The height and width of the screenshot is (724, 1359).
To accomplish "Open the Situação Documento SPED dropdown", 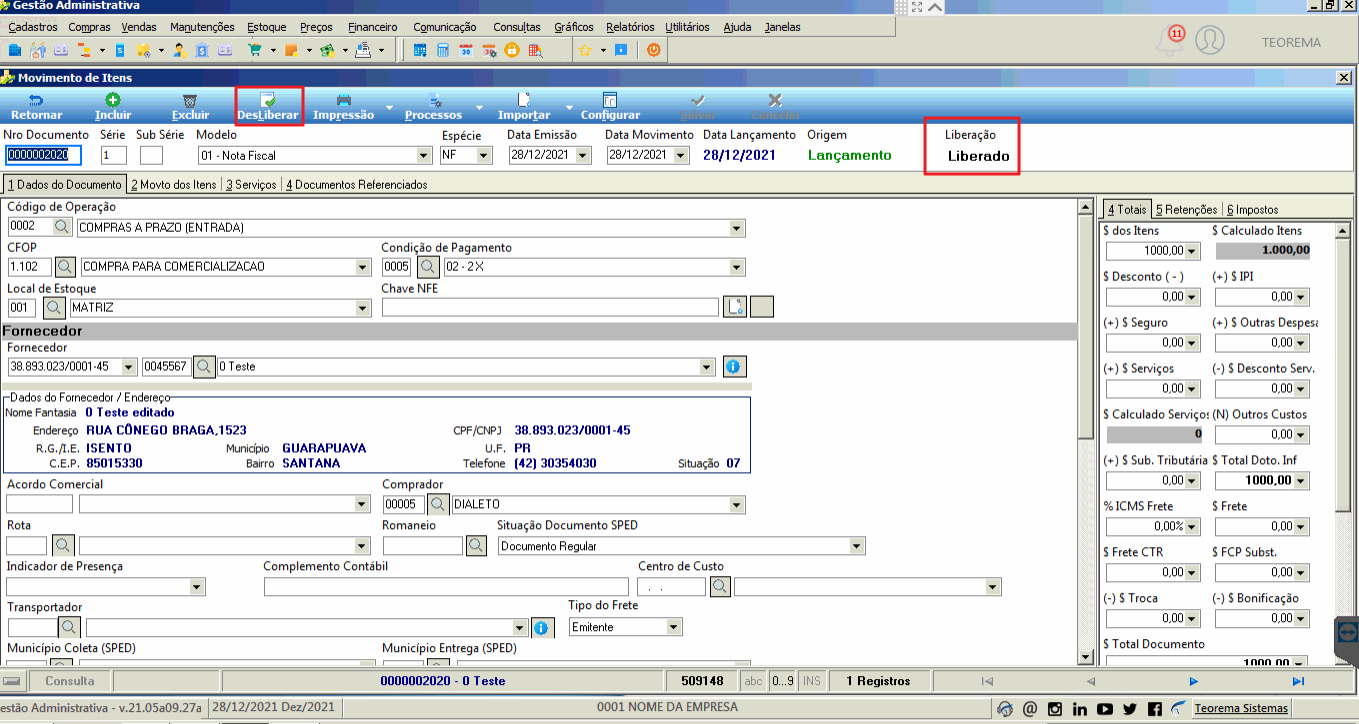I will click(857, 546).
